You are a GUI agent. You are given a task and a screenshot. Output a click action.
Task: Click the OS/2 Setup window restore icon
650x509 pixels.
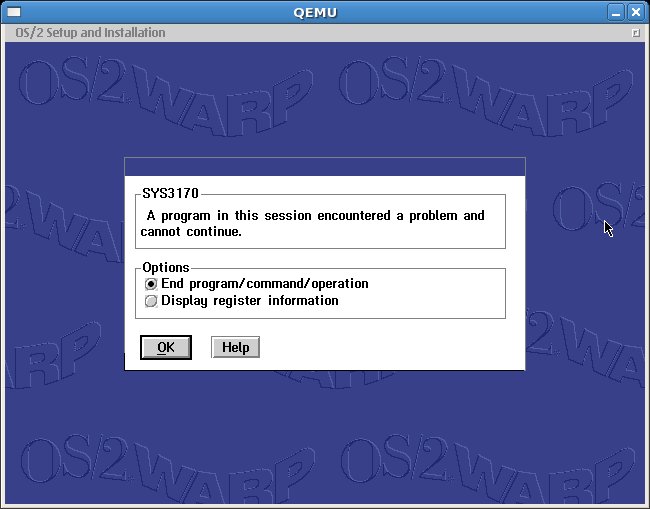point(636,33)
